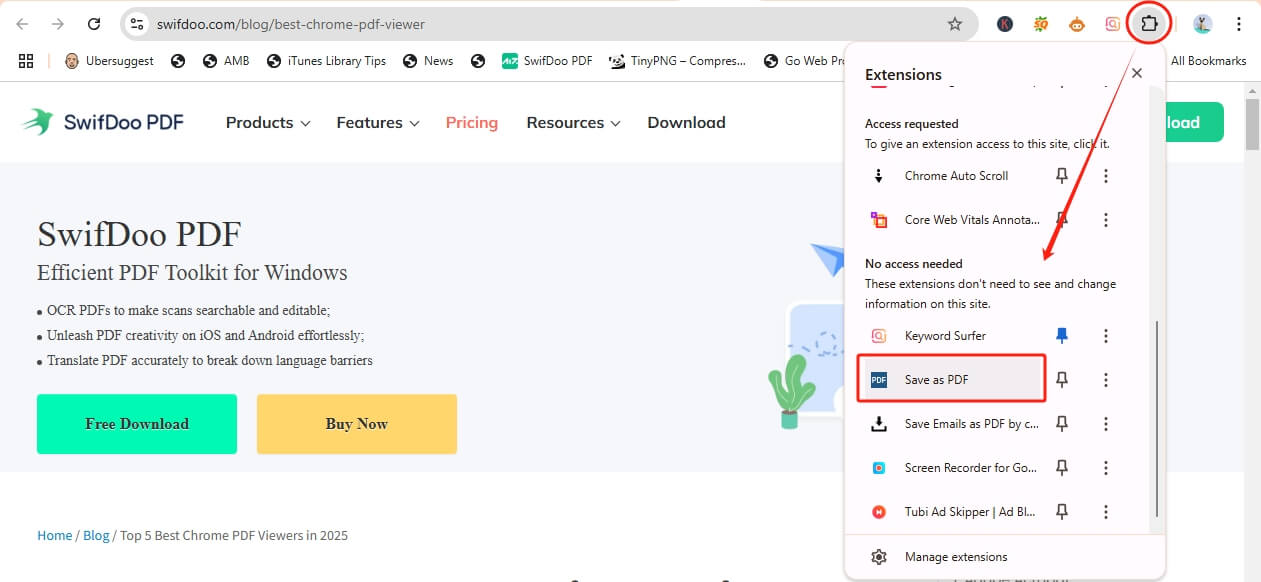Screen dimensions: 1261x582
Task: Pin the Screen Recorder extension
Action: 1062,468
